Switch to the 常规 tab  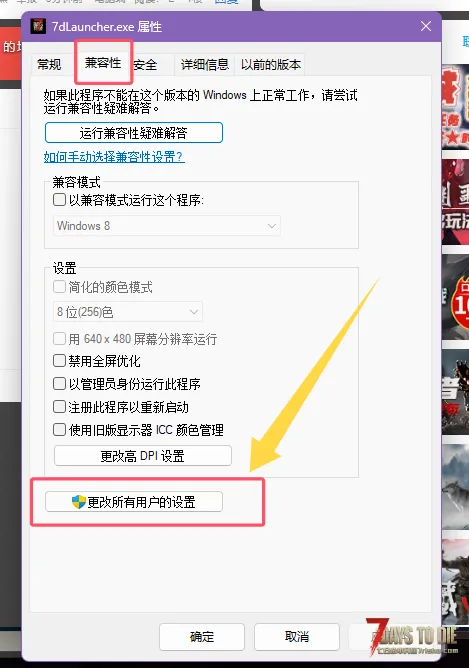coord(49,65)
